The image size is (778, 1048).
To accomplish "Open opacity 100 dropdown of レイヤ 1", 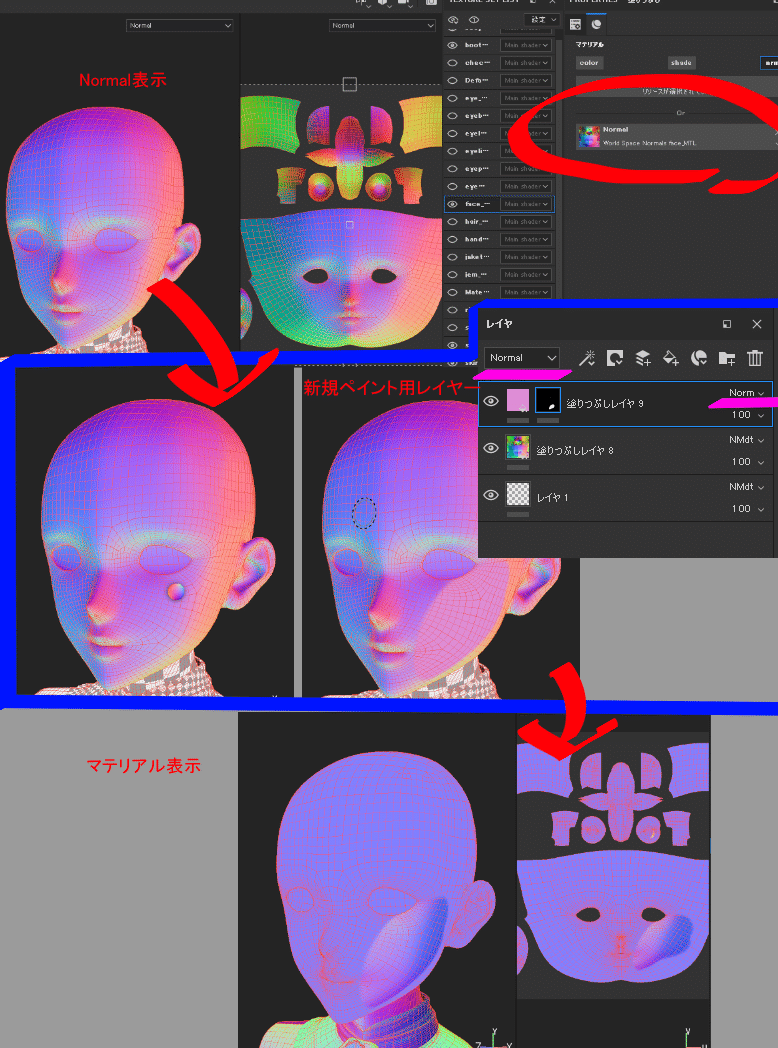I will coord(748,509).
